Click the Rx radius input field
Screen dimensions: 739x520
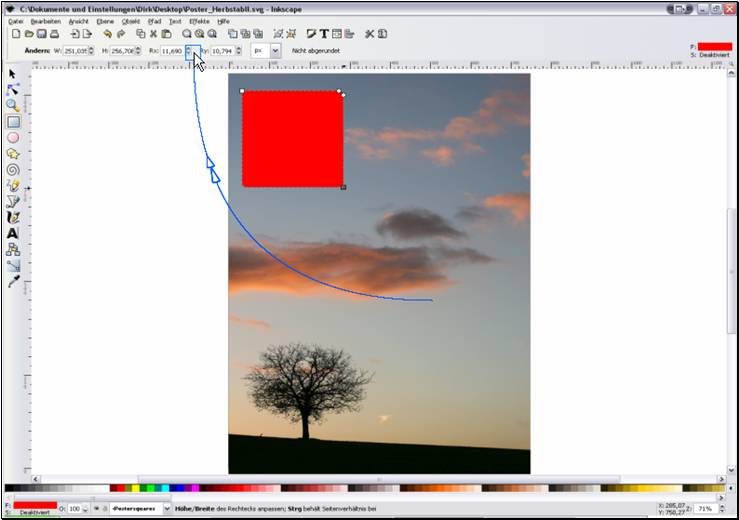click(x=170, y=49)
